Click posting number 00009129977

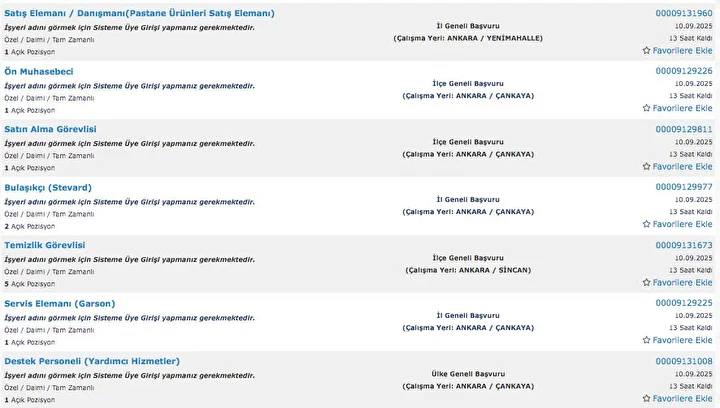coord(684,187)
